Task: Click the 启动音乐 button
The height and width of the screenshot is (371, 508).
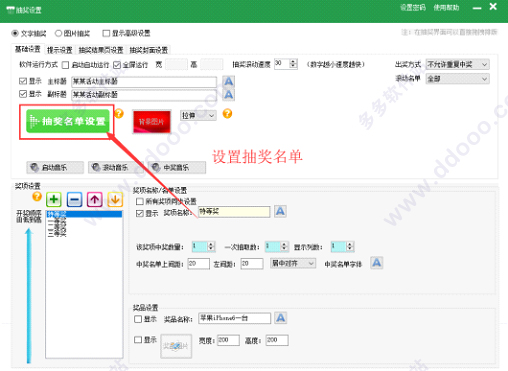Action: click(55, 167)
